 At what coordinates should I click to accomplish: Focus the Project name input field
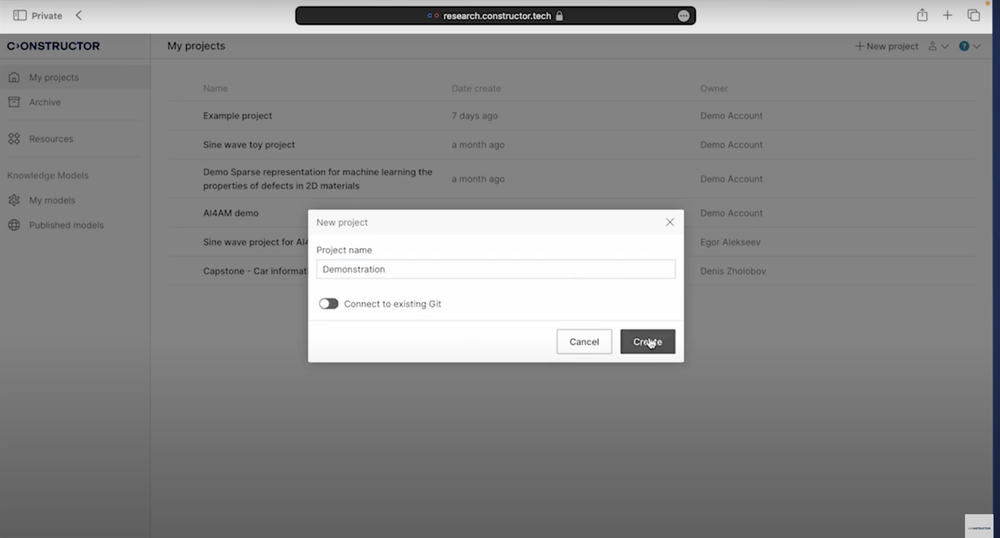click(x=496, y=269)
